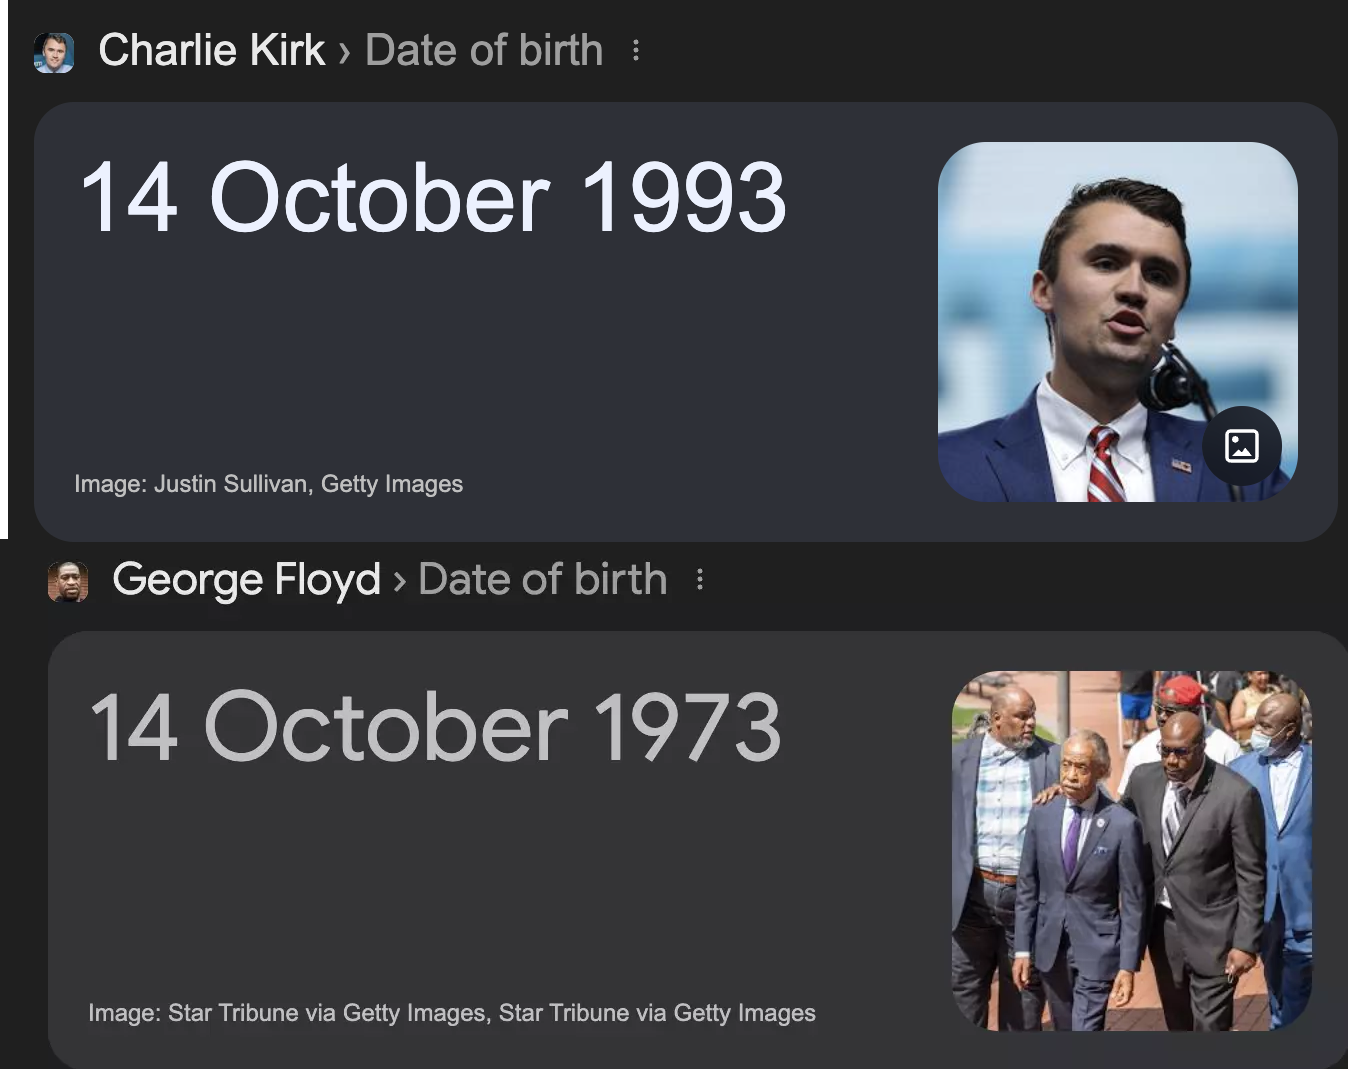
Task: Click the small avatar beside George Floyd heading
Action: pyautogui.click(x=68, y=581)
